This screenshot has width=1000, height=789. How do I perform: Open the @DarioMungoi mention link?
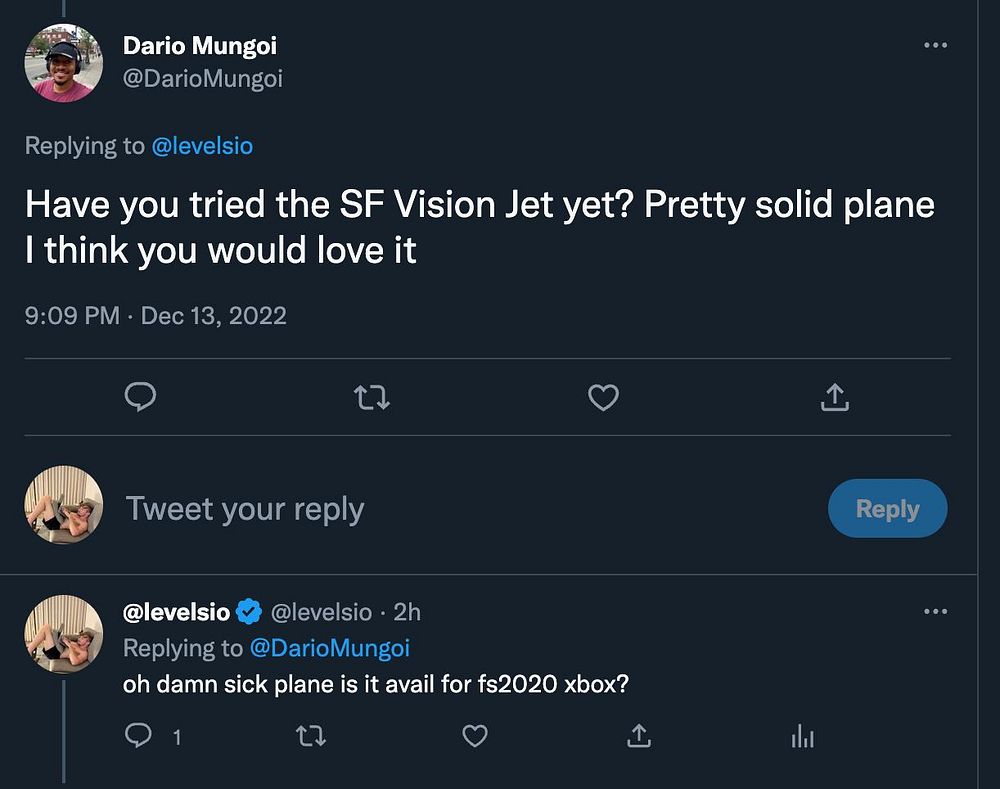pos(328,647)
